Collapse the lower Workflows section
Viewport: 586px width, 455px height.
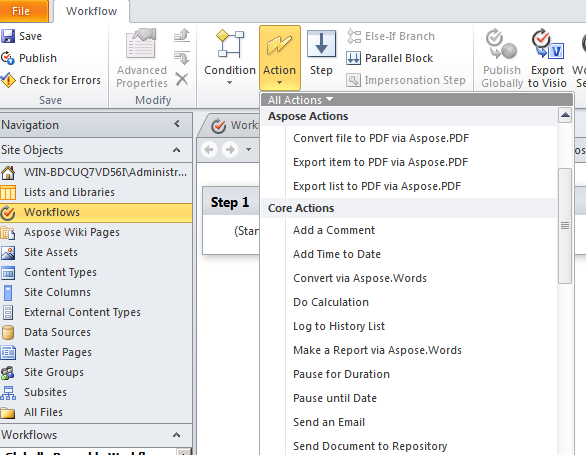[176, 435]
